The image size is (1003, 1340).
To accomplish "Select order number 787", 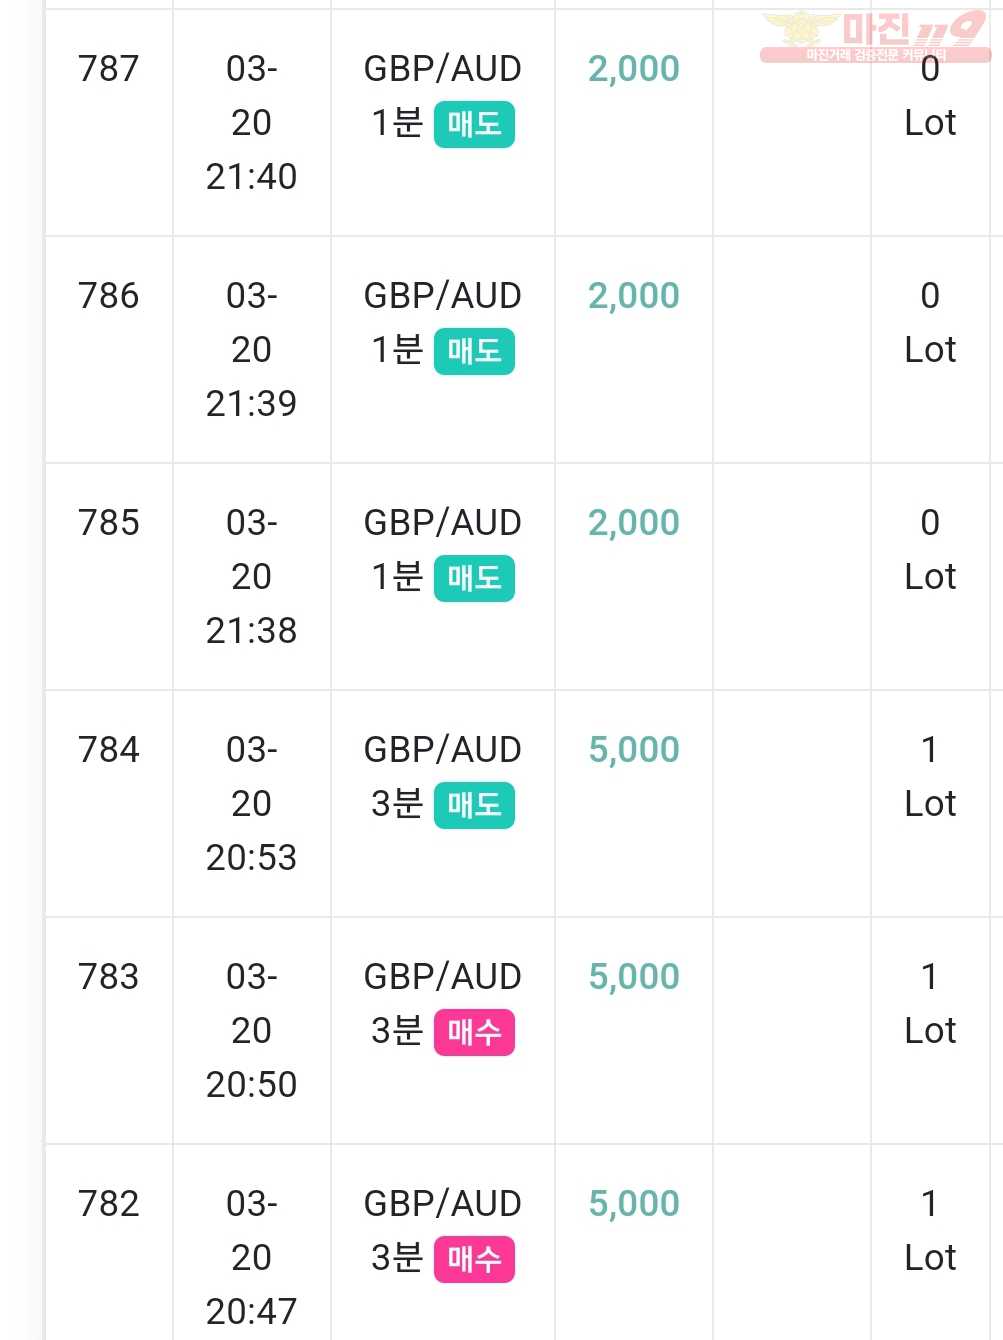I will click(x=109, y=69).
